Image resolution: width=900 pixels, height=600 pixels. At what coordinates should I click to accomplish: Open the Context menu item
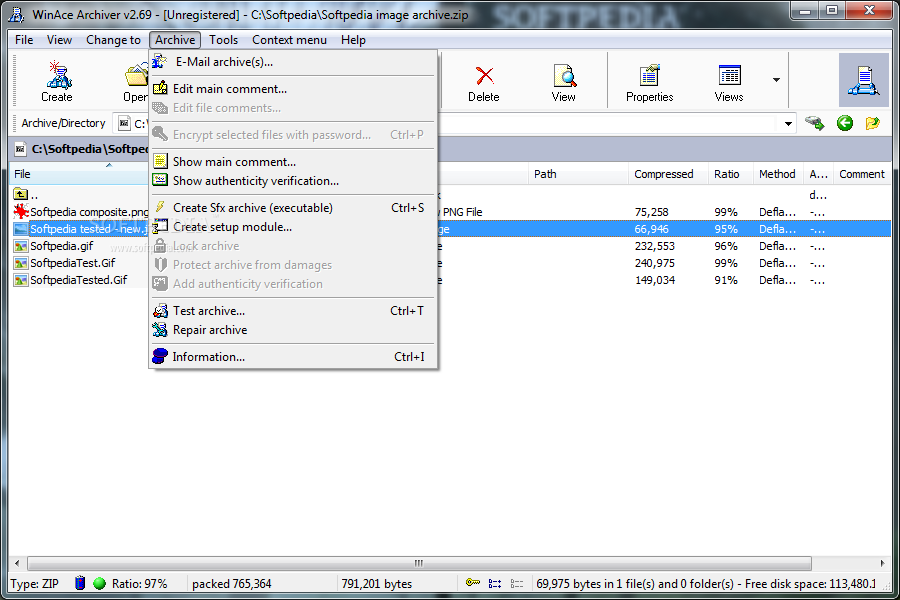pos(289,40)
